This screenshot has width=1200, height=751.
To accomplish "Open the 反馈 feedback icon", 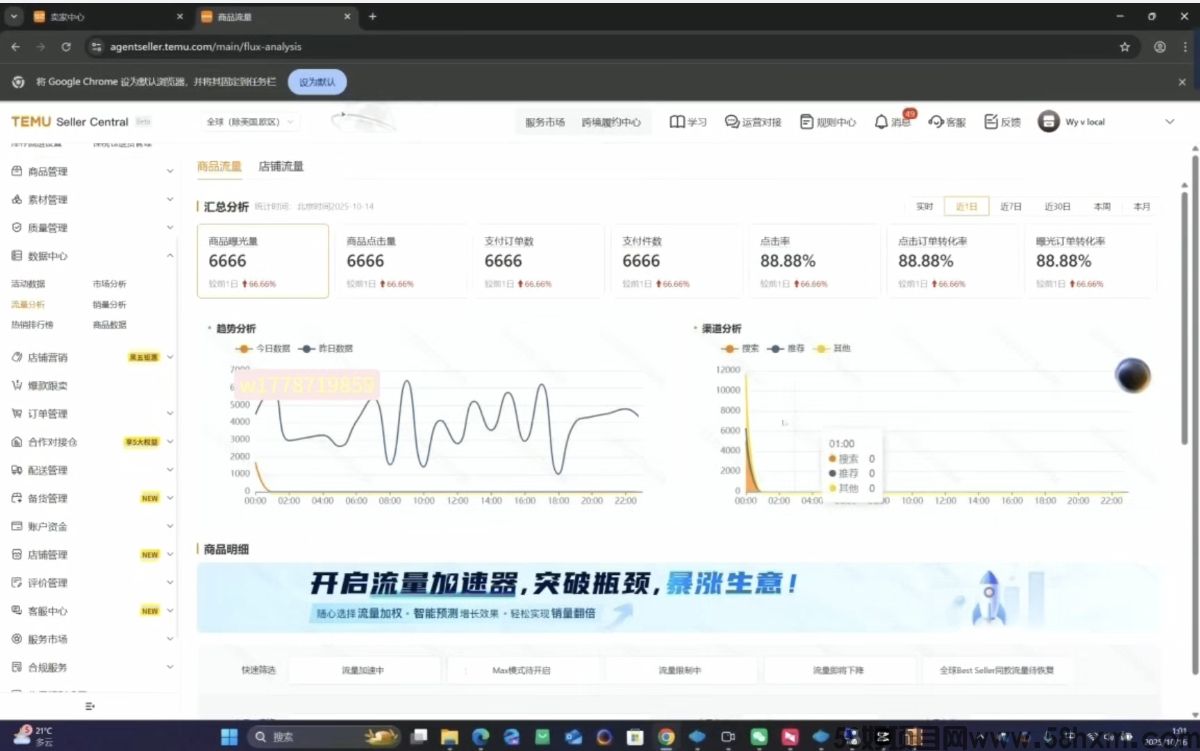I will click(x=990, y=121).
